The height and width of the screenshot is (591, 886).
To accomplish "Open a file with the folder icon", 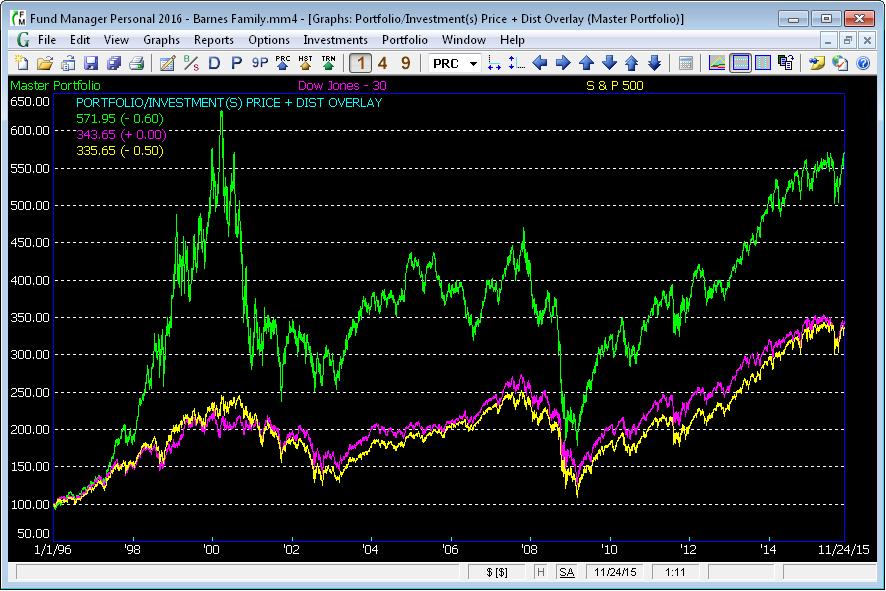I will (45, 63).
